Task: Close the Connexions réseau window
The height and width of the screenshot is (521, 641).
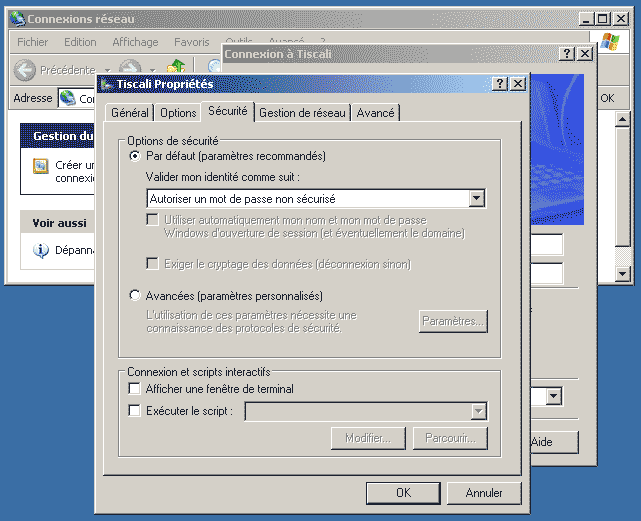Action: tap(621, 19)
